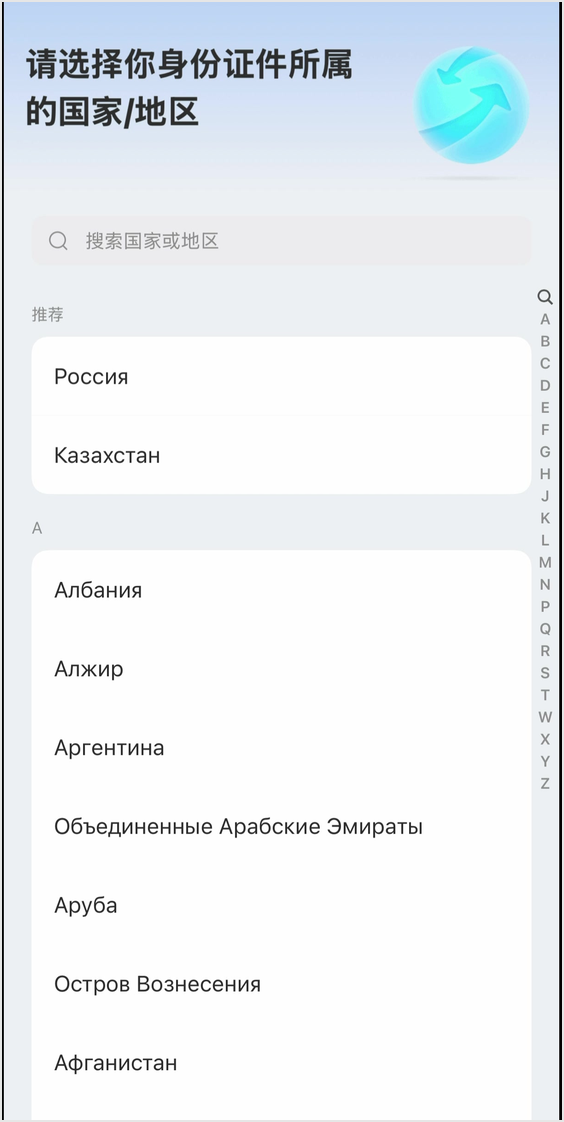The image size is (564, 1122).
Task: Tap the blue globe arrows logo
Action: (472, 105)
